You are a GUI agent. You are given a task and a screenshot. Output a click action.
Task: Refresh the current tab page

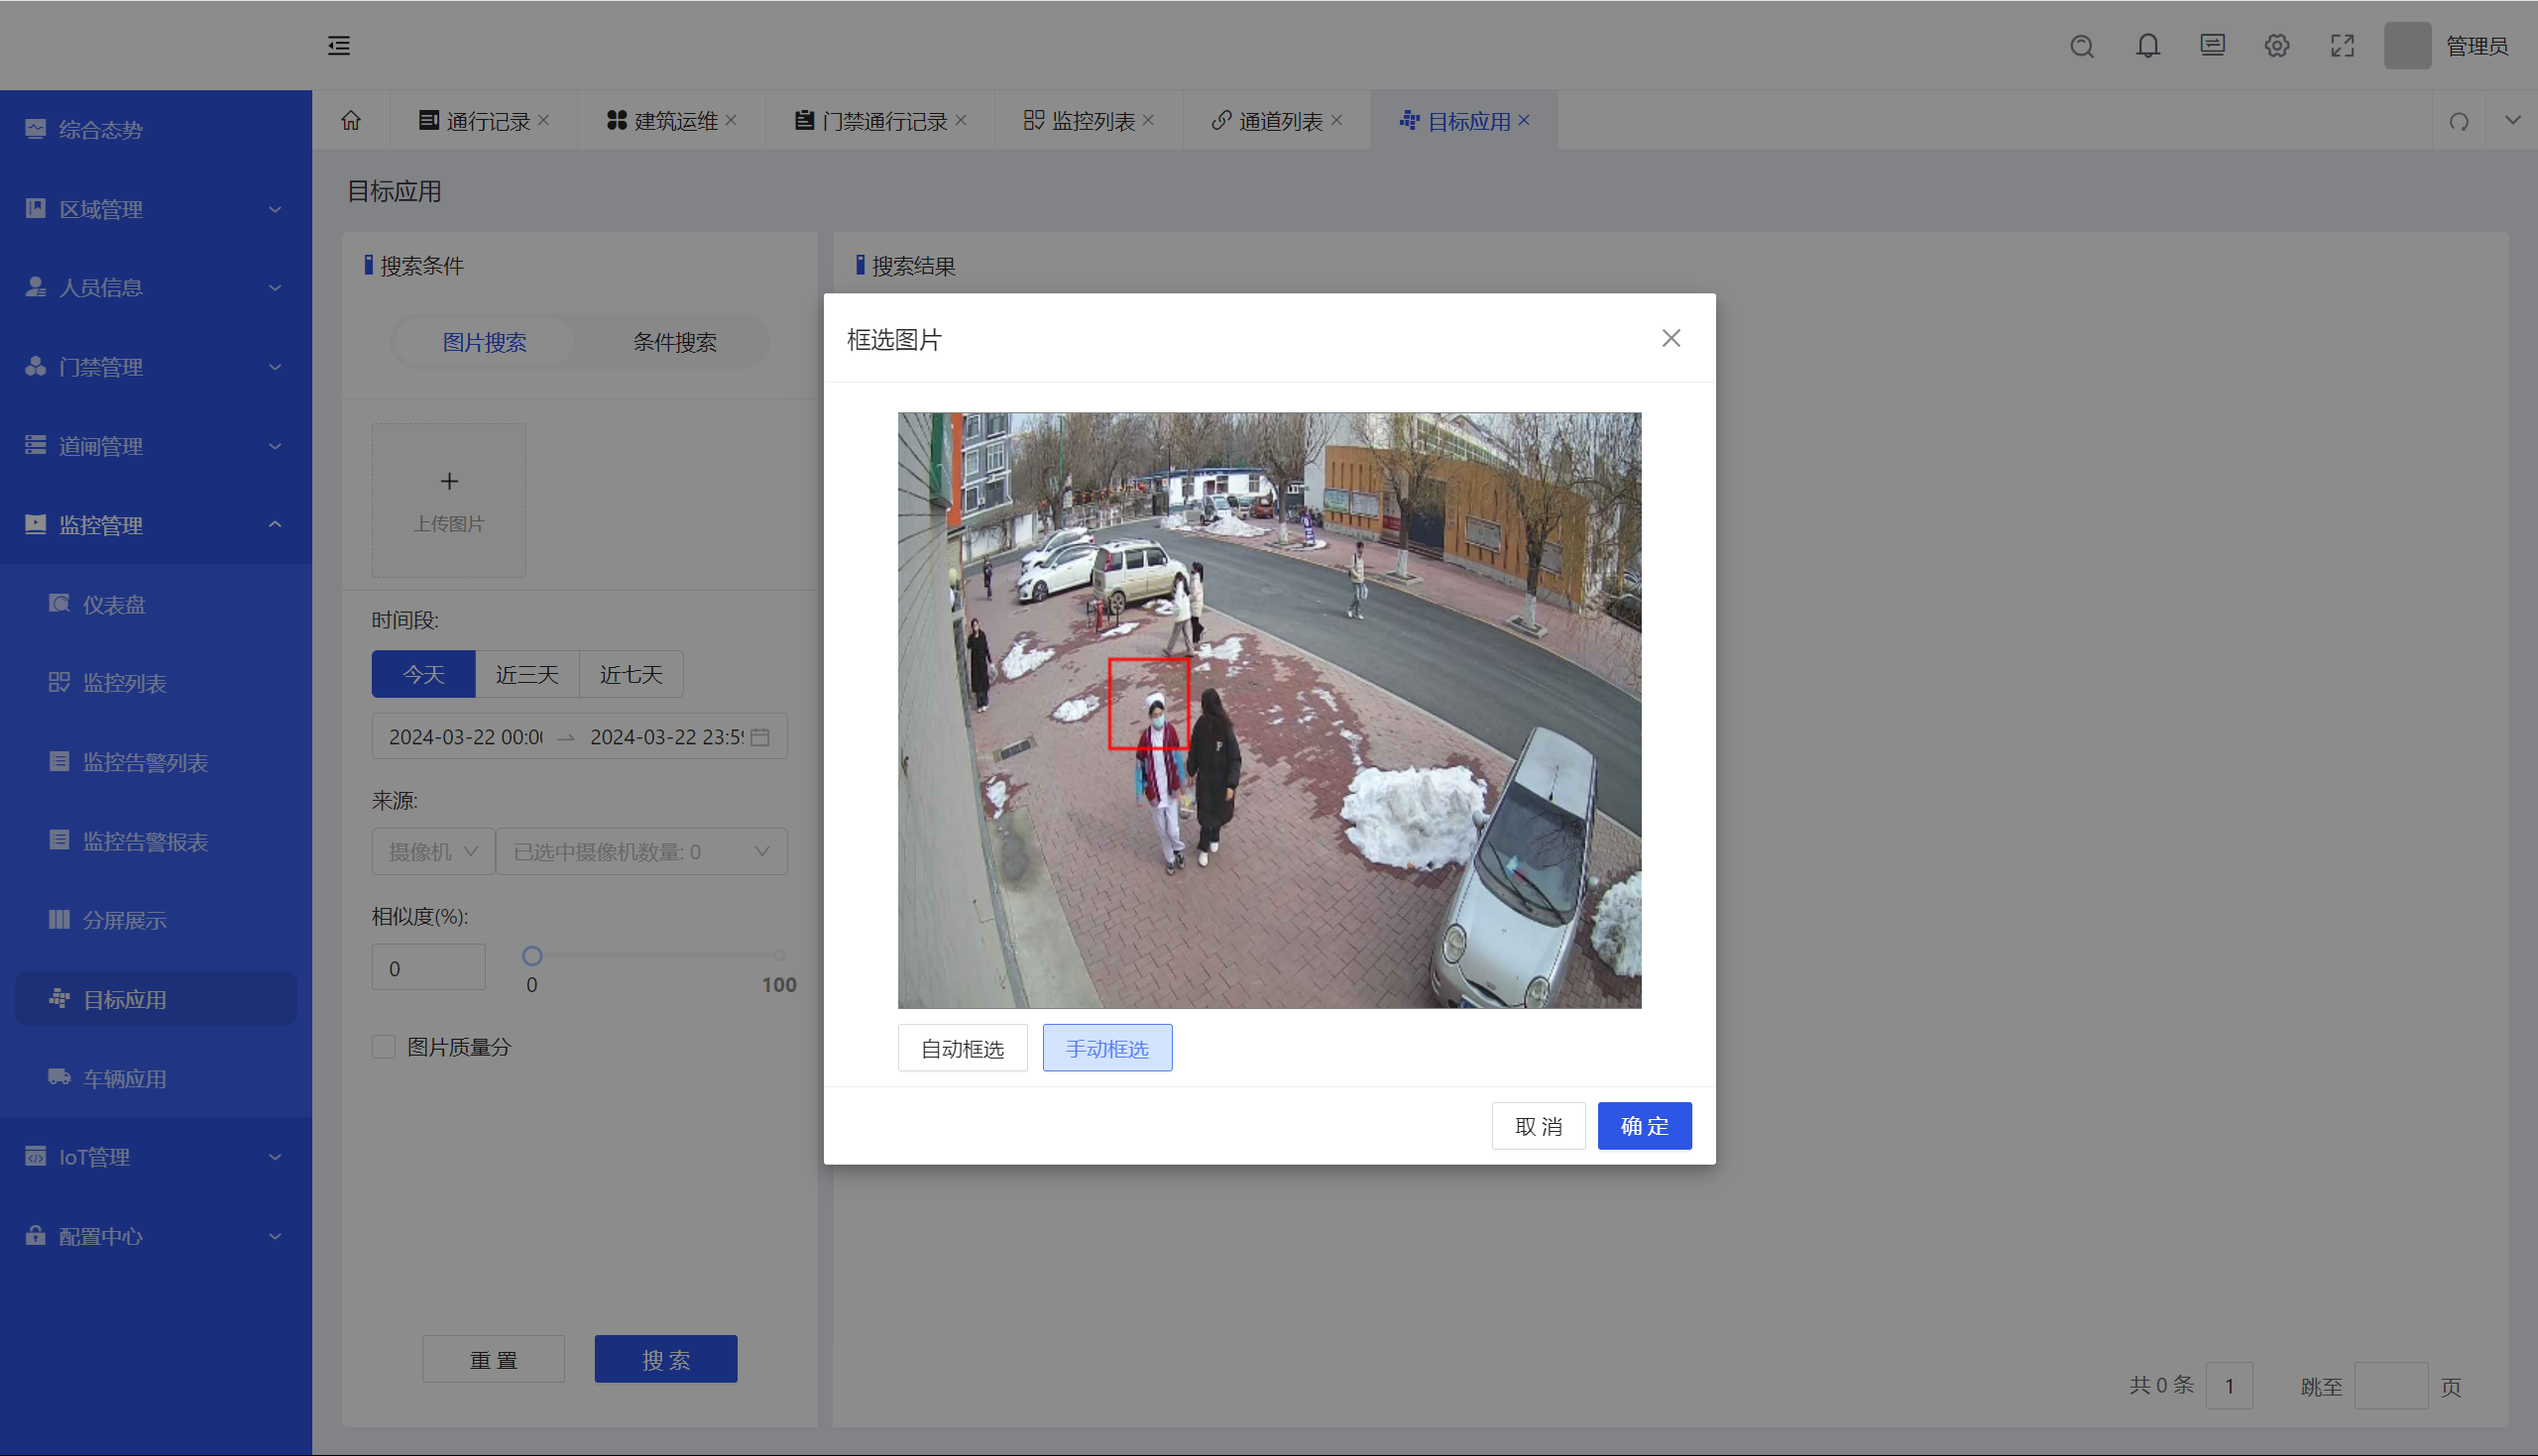click(2459, 121)
